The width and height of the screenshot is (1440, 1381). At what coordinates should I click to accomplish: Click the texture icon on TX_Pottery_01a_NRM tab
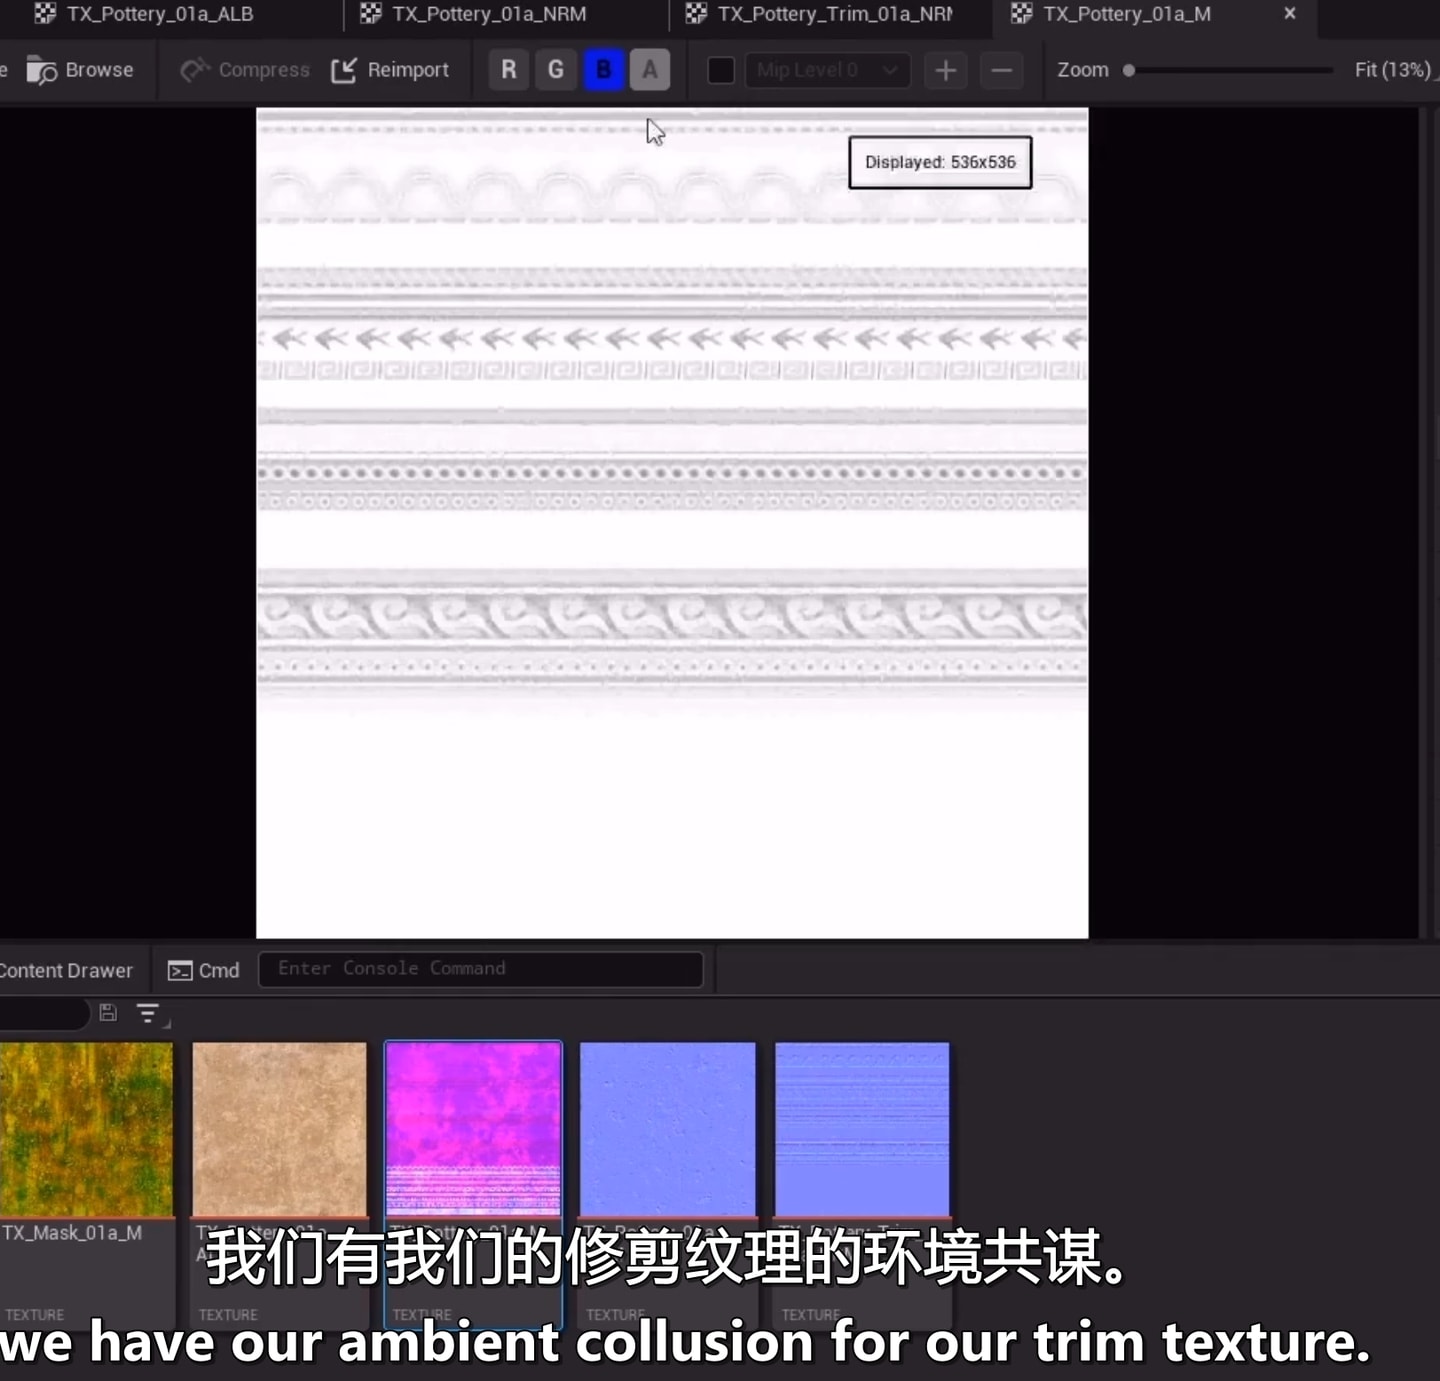(371, 13)
